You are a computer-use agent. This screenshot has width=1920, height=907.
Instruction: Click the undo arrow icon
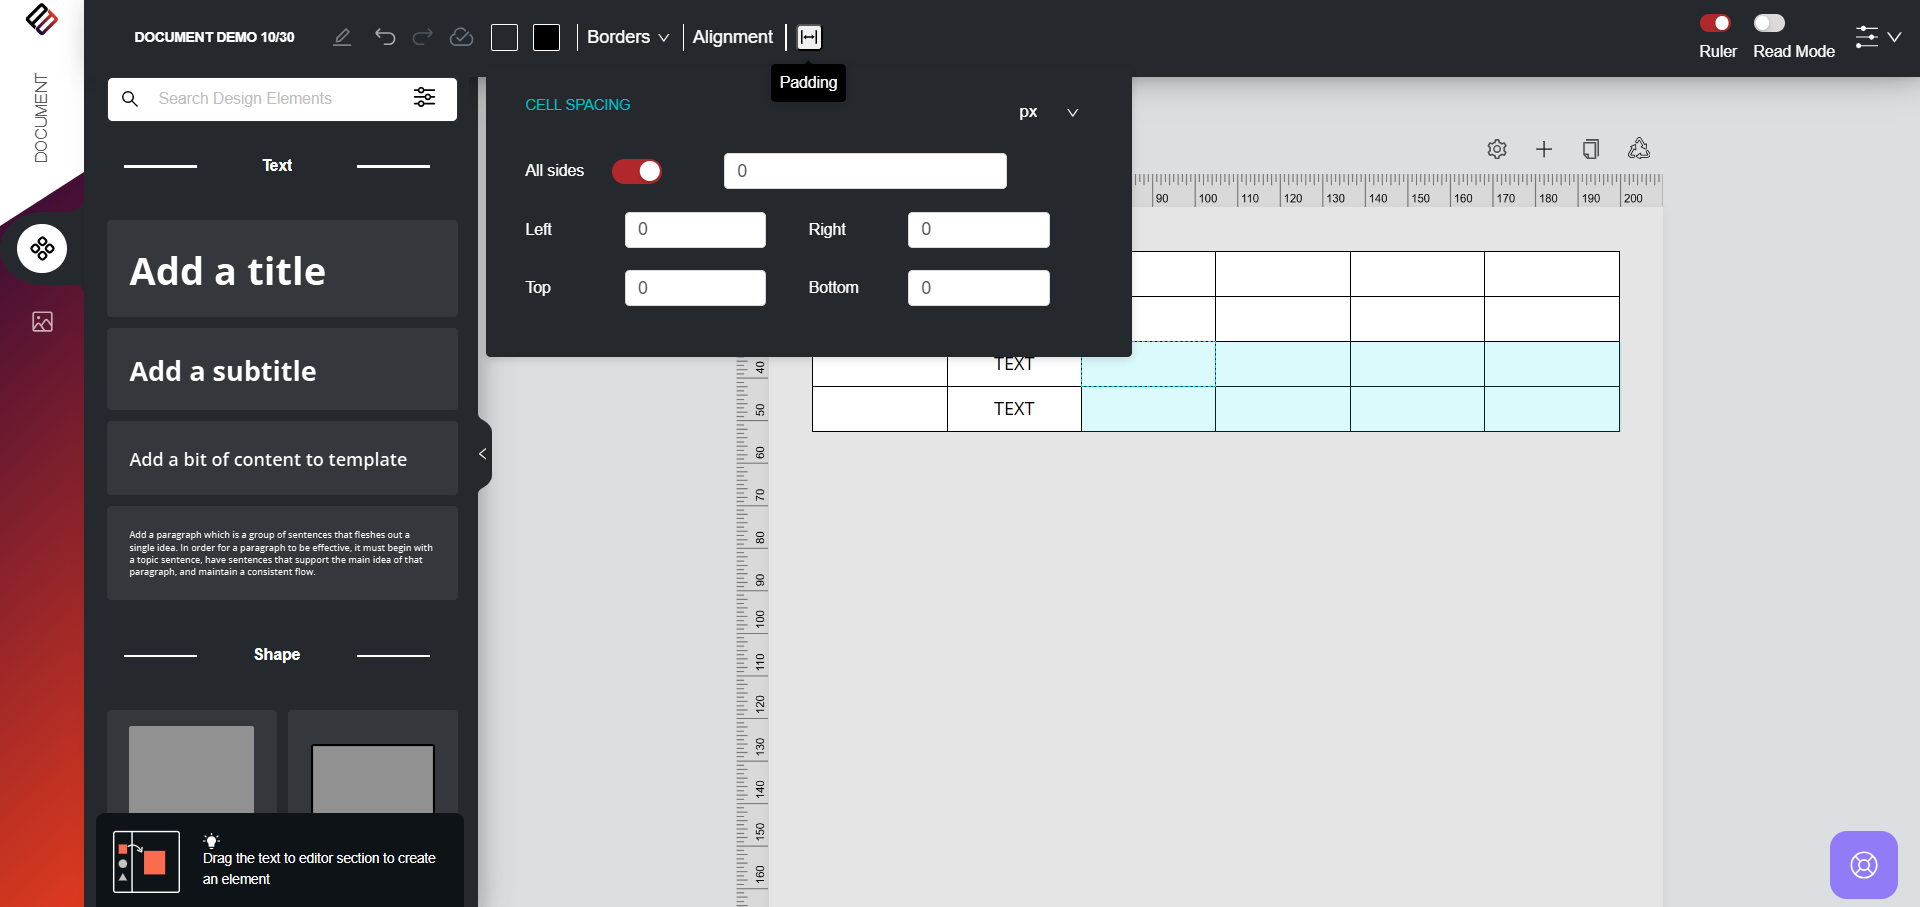(385, 37)
